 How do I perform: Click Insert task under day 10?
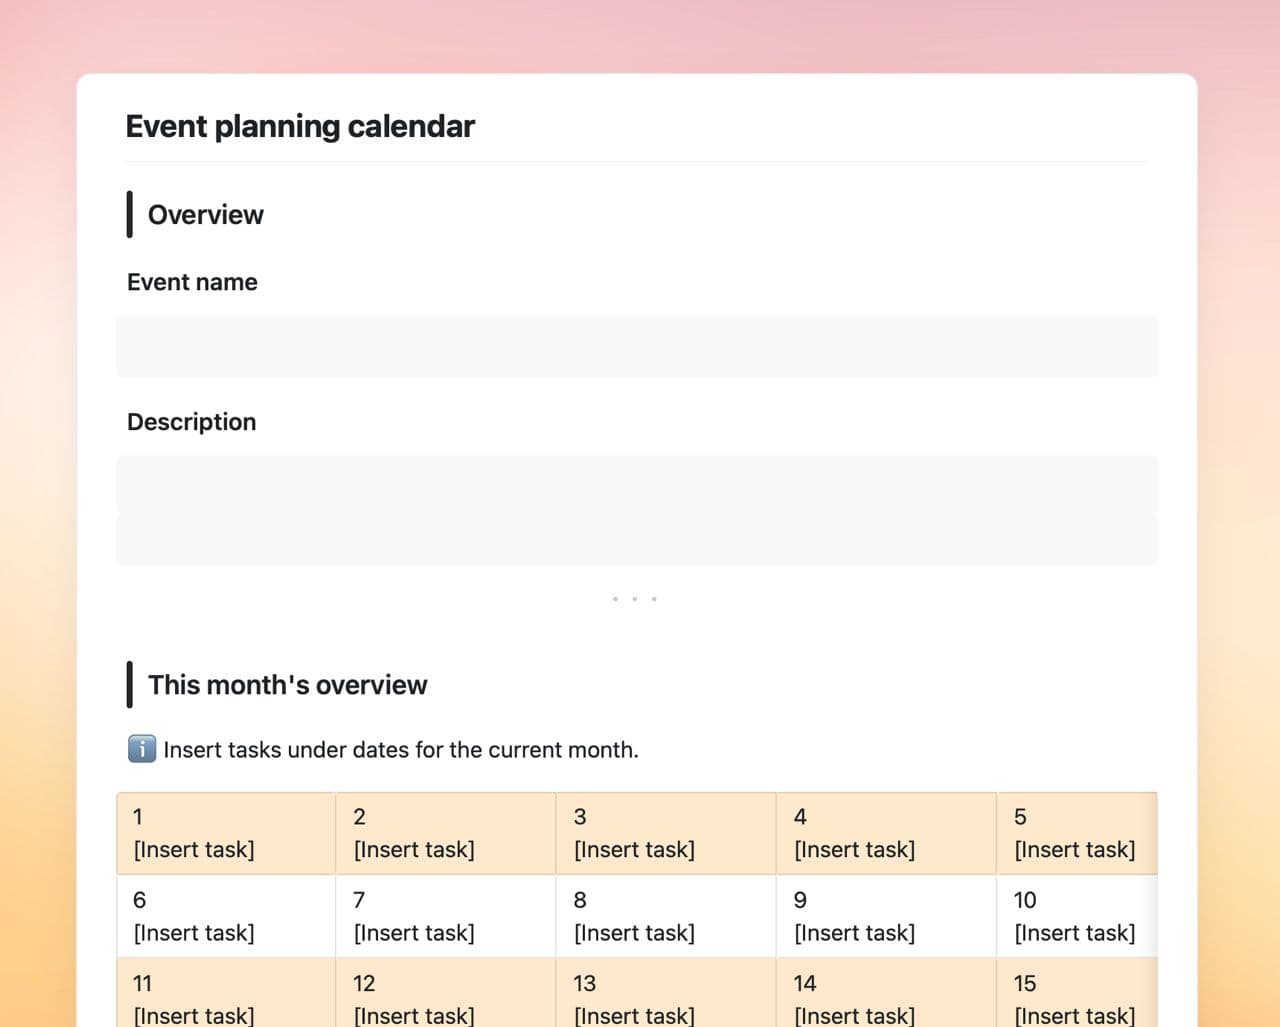tap(1074, 933)
